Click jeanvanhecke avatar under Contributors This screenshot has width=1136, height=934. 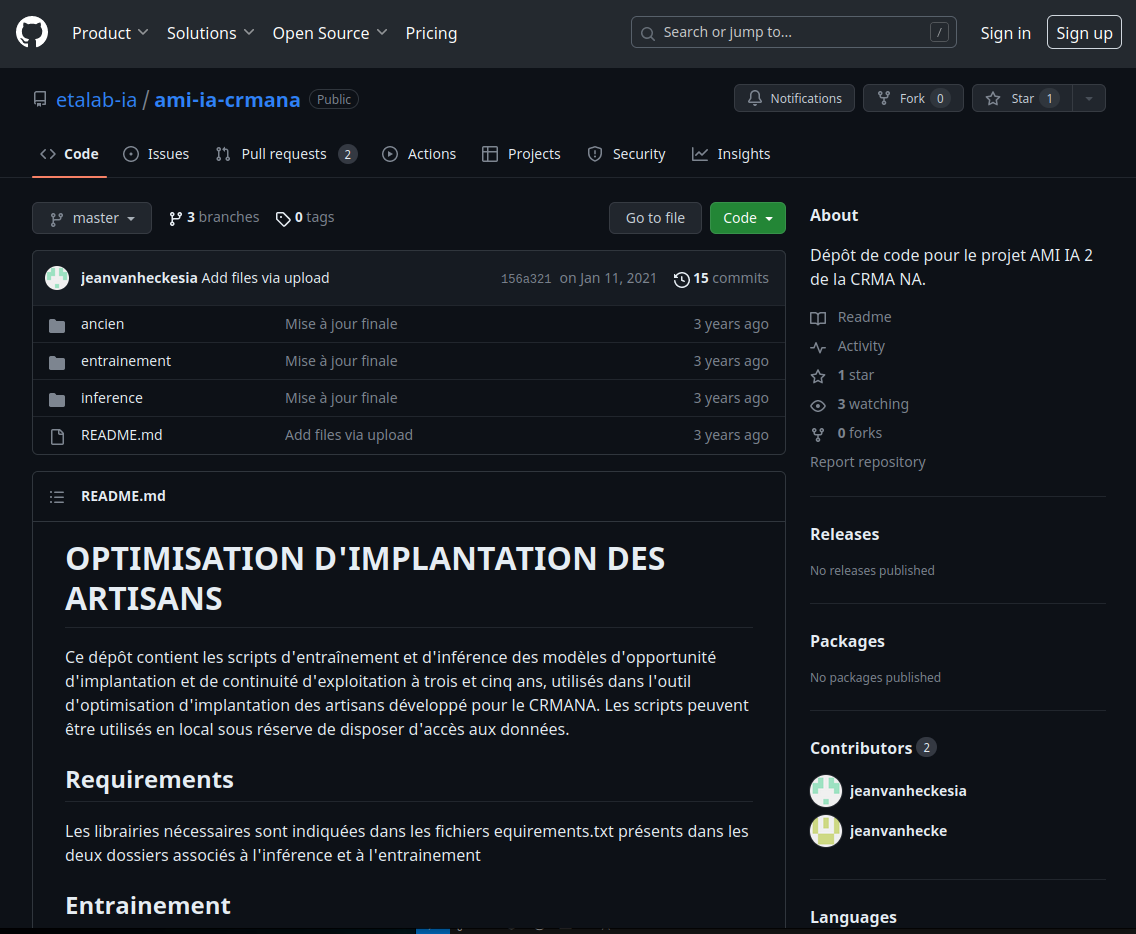coord(826,830)
